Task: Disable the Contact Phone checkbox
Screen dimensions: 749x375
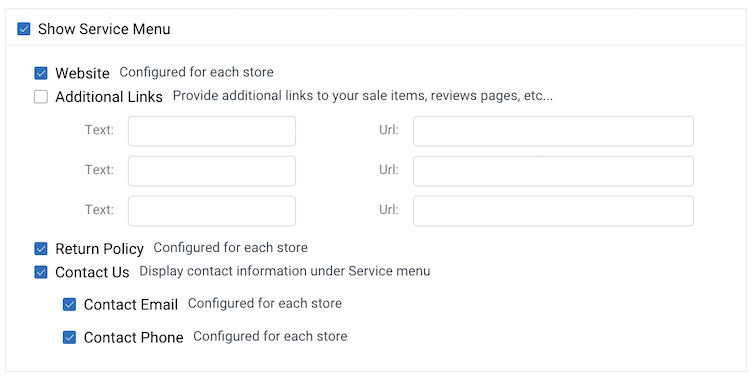Action: point(70,338)
